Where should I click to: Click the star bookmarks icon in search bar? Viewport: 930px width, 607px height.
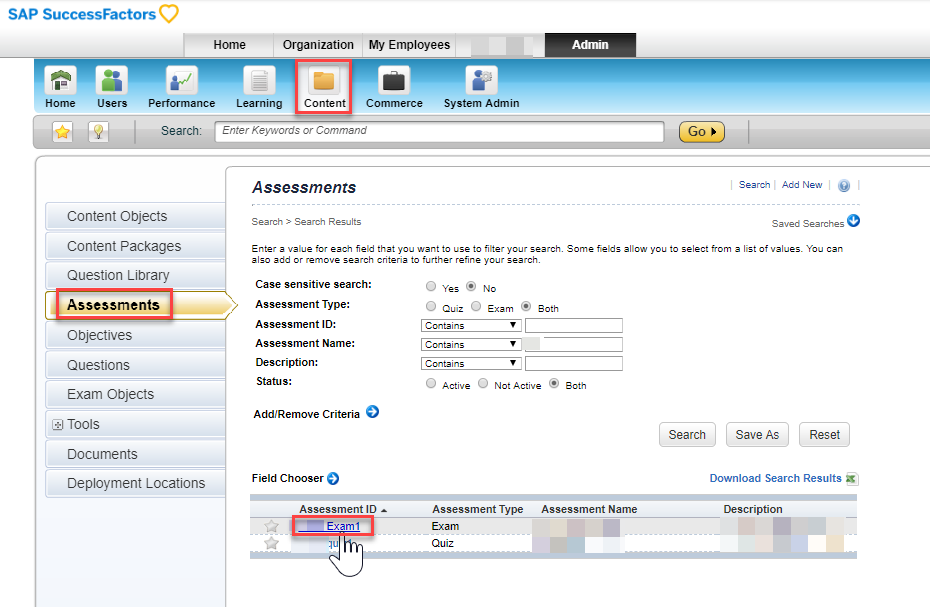click(62, 131)
